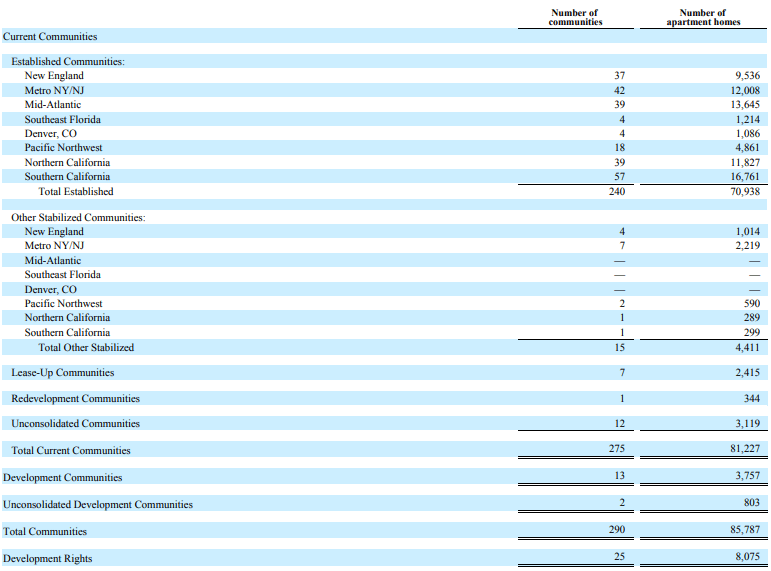
Task: Select the 'Established Communities:' subheading
Action: 68,61
